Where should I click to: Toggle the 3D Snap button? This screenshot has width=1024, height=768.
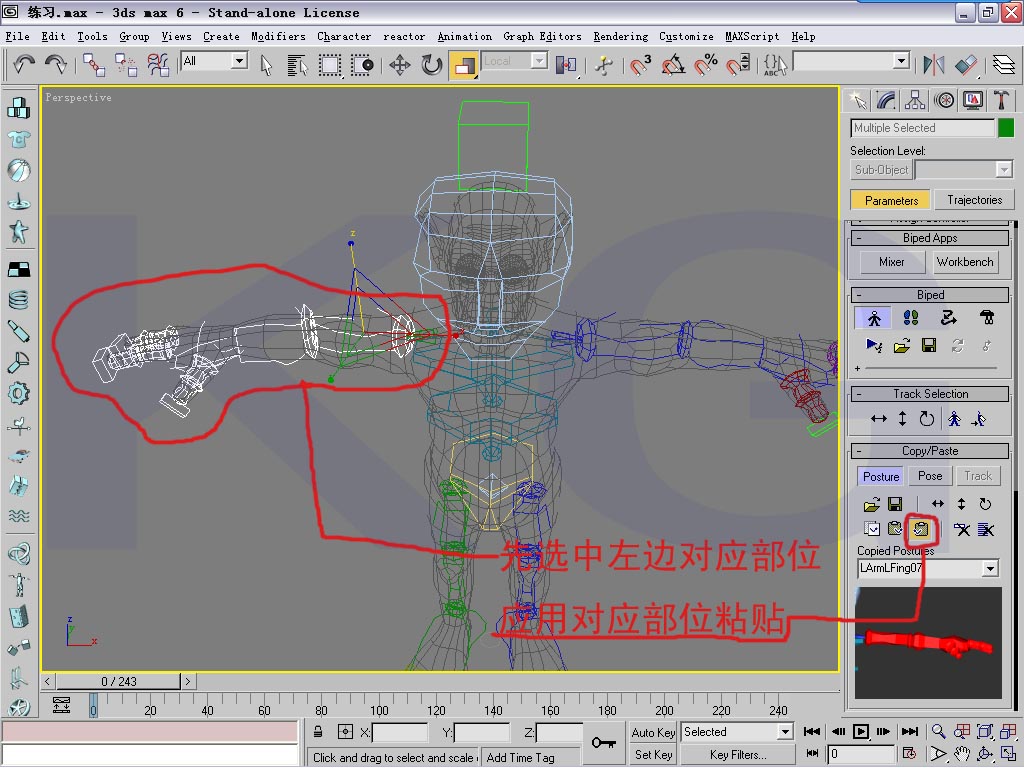(x=641, y=65)
